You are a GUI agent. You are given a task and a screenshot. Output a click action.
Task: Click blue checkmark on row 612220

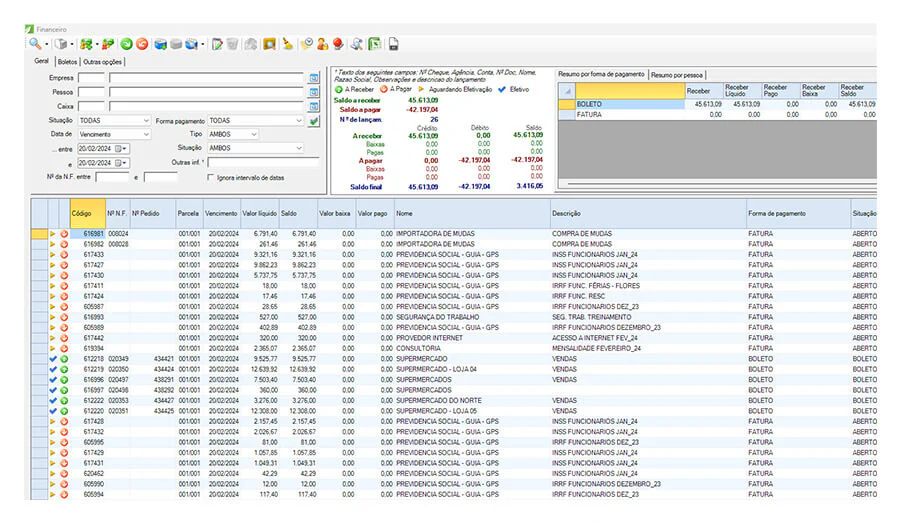pyautogui.click(x=53, y=411)
